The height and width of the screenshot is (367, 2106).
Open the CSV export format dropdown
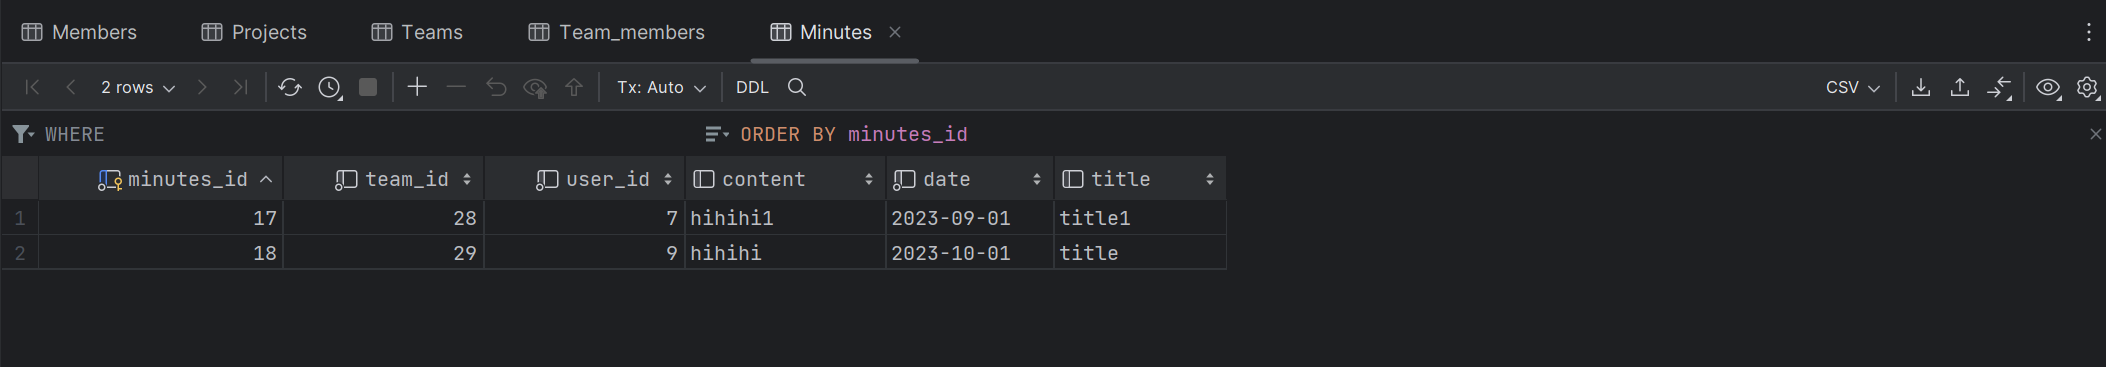point(1853,88)
